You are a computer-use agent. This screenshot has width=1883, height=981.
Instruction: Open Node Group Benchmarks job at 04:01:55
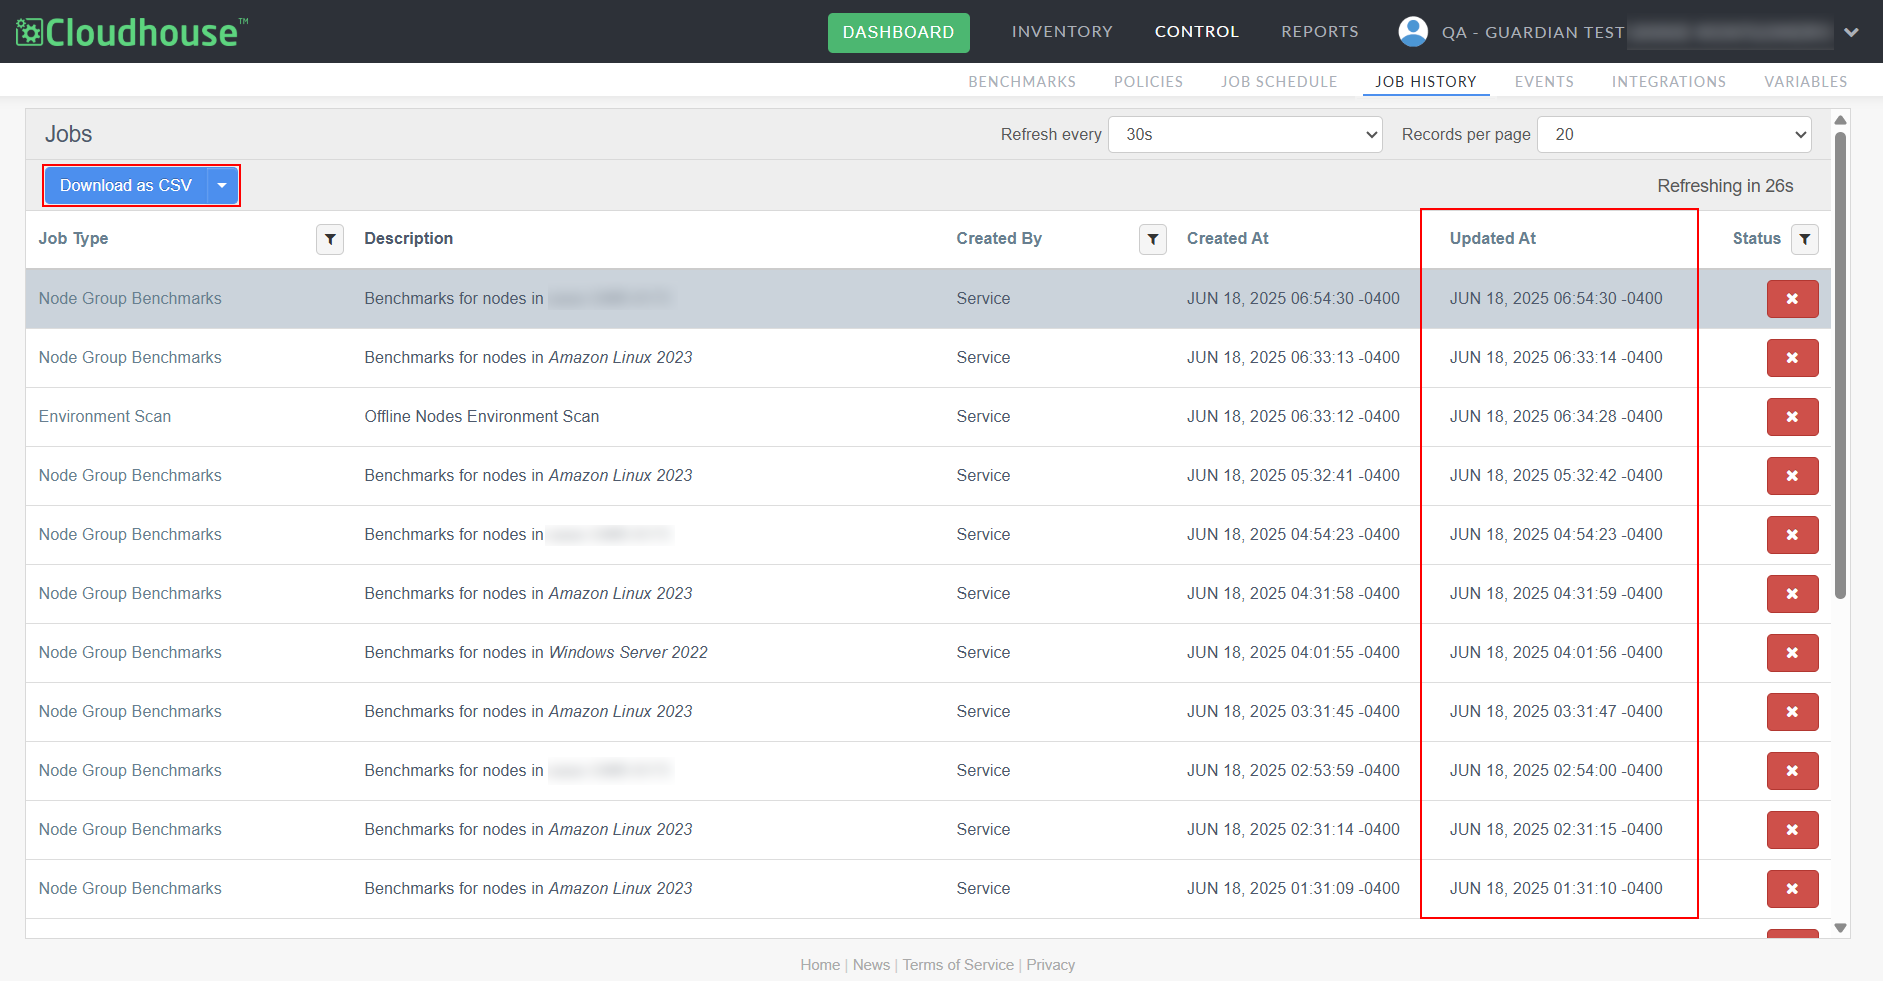click(x=130, y=653)
